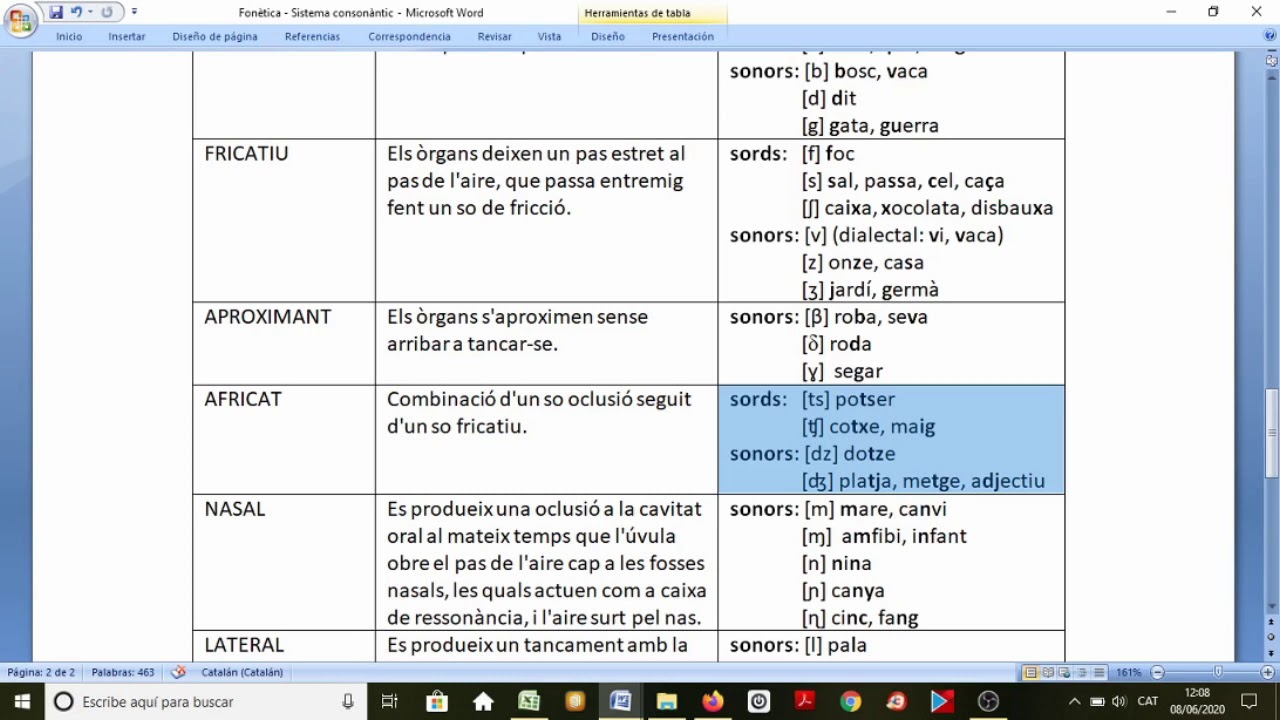Click the zoom out minus button
This screenshot has height=720, width=1280.
[1157, 672]
